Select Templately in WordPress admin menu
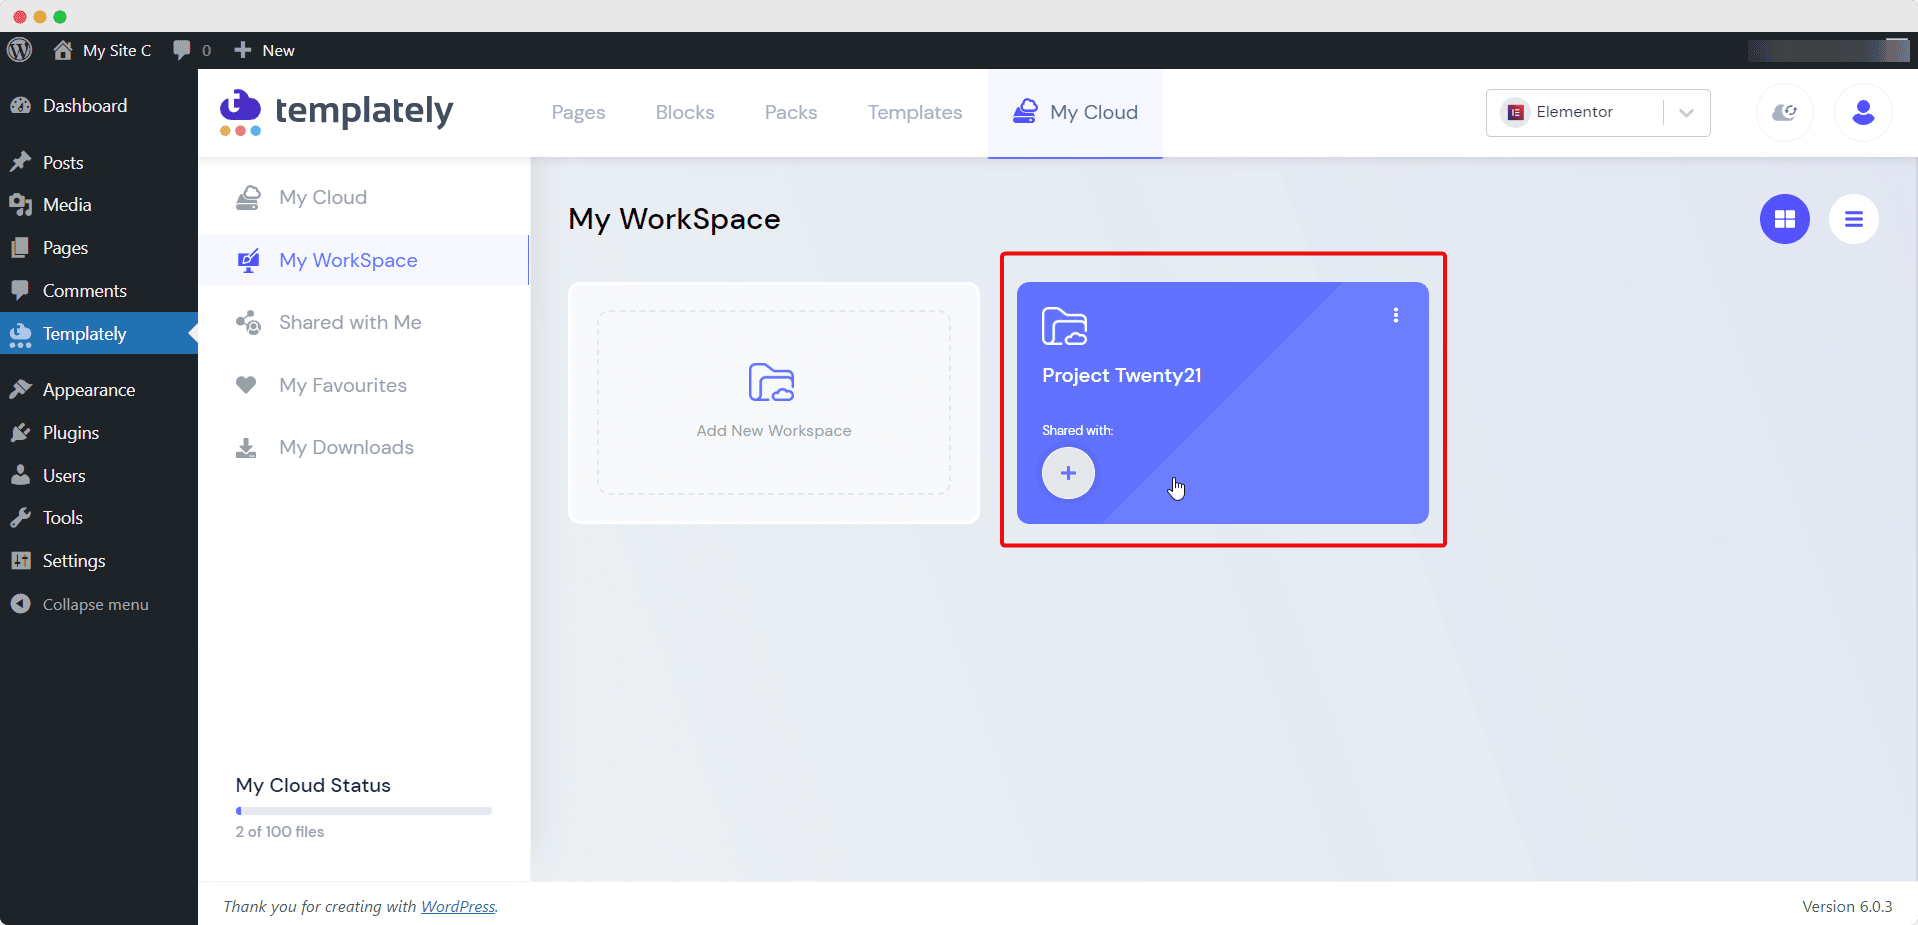The image size is (1918, 925). click(x=99, y=333)
